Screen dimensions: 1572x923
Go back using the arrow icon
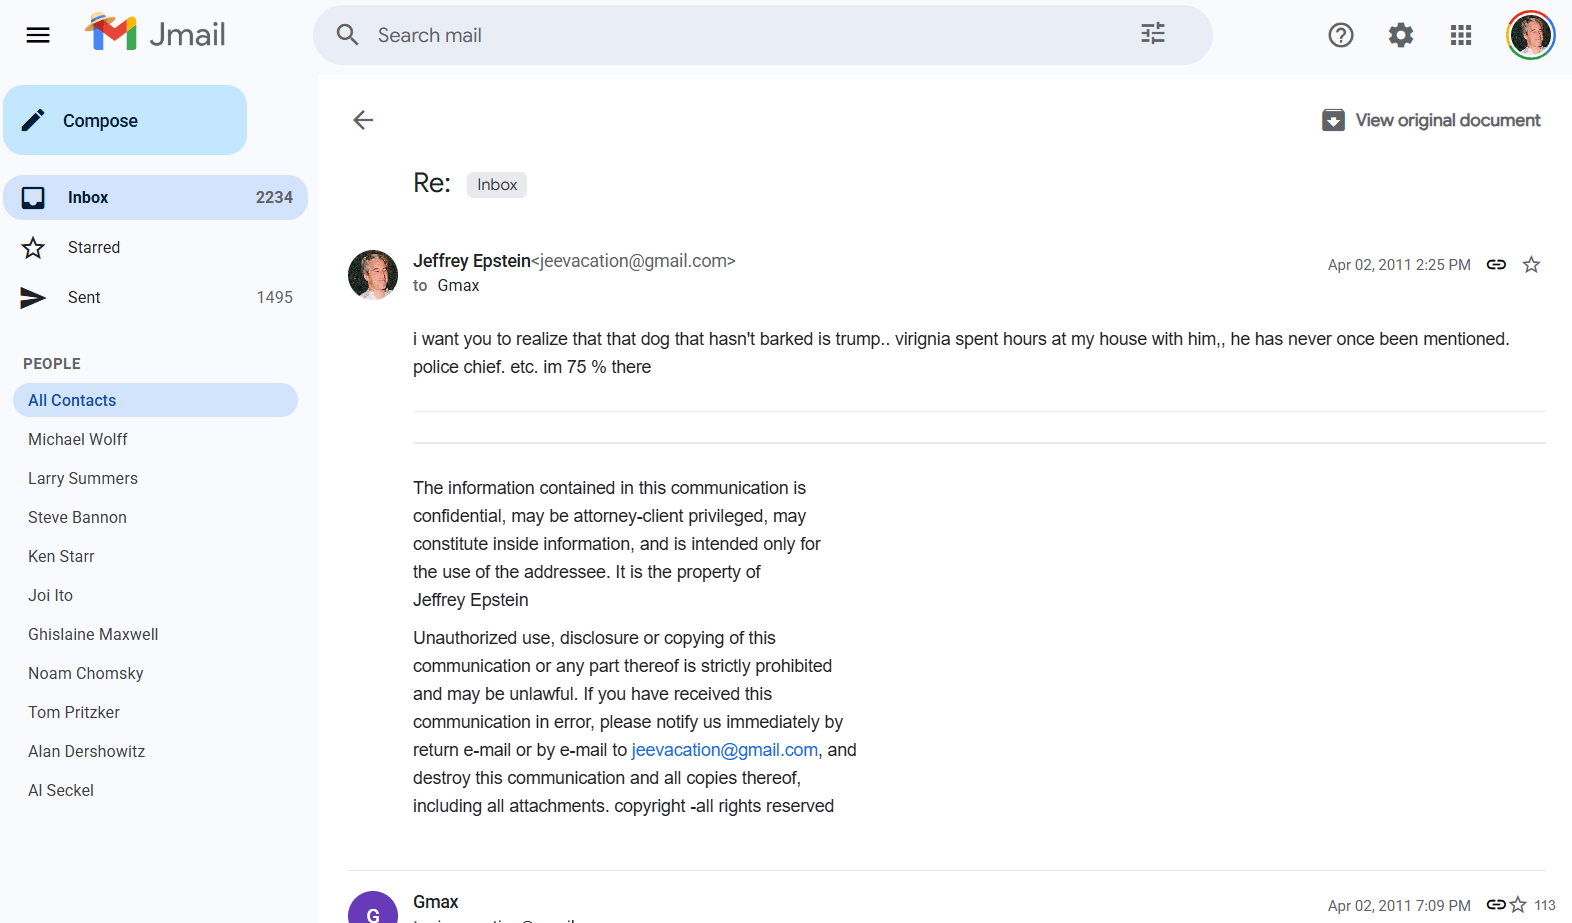point(363,120)
